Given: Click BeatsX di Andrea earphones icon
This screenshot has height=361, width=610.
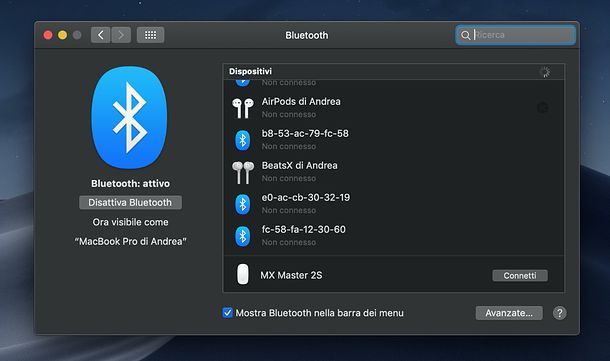Looking at the screenshot, I should (243, 172).
